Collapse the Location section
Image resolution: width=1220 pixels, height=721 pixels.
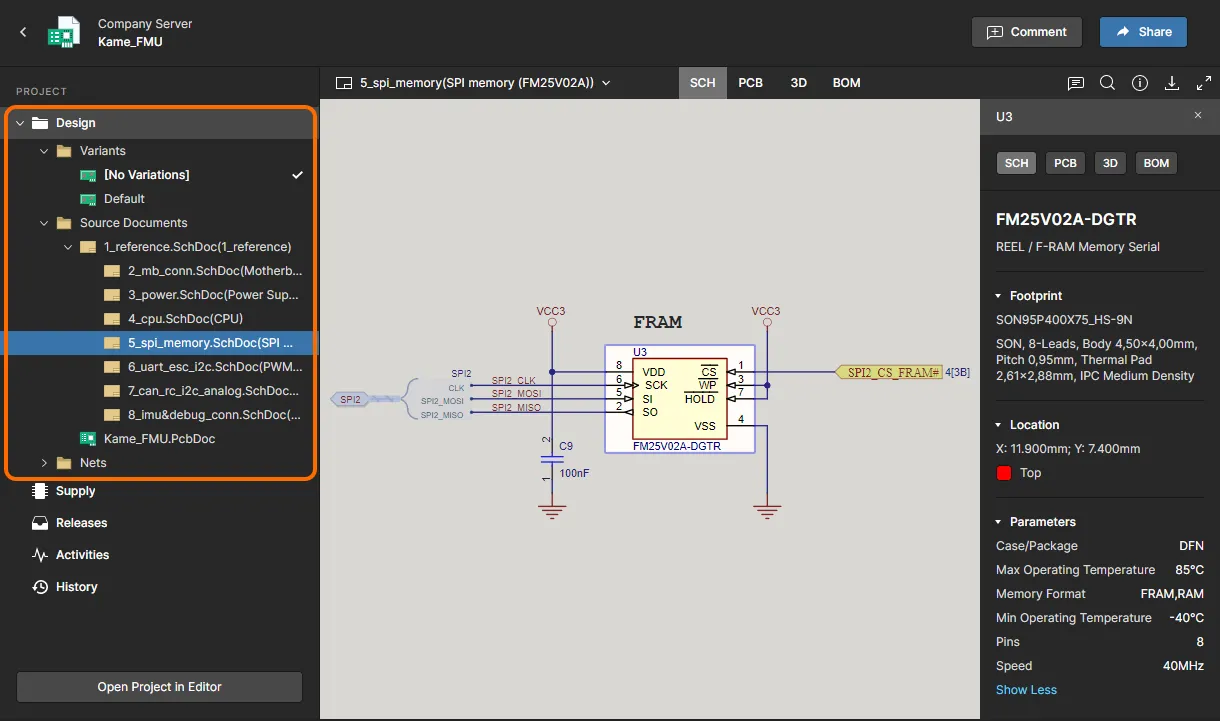click(x=999, y=425)
